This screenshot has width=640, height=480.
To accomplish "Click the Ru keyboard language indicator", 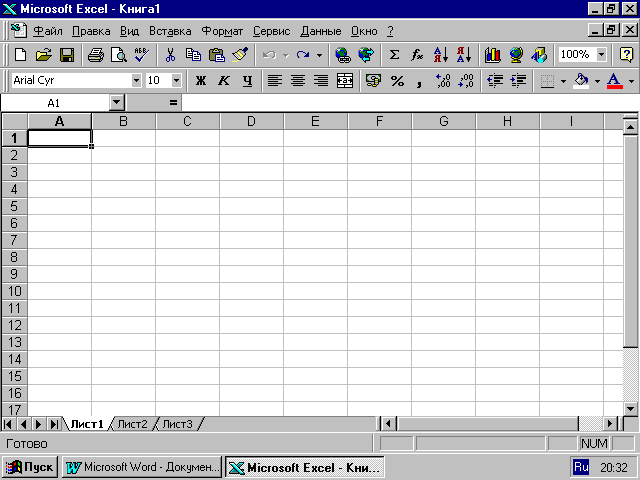I will (x=581, y=467).
